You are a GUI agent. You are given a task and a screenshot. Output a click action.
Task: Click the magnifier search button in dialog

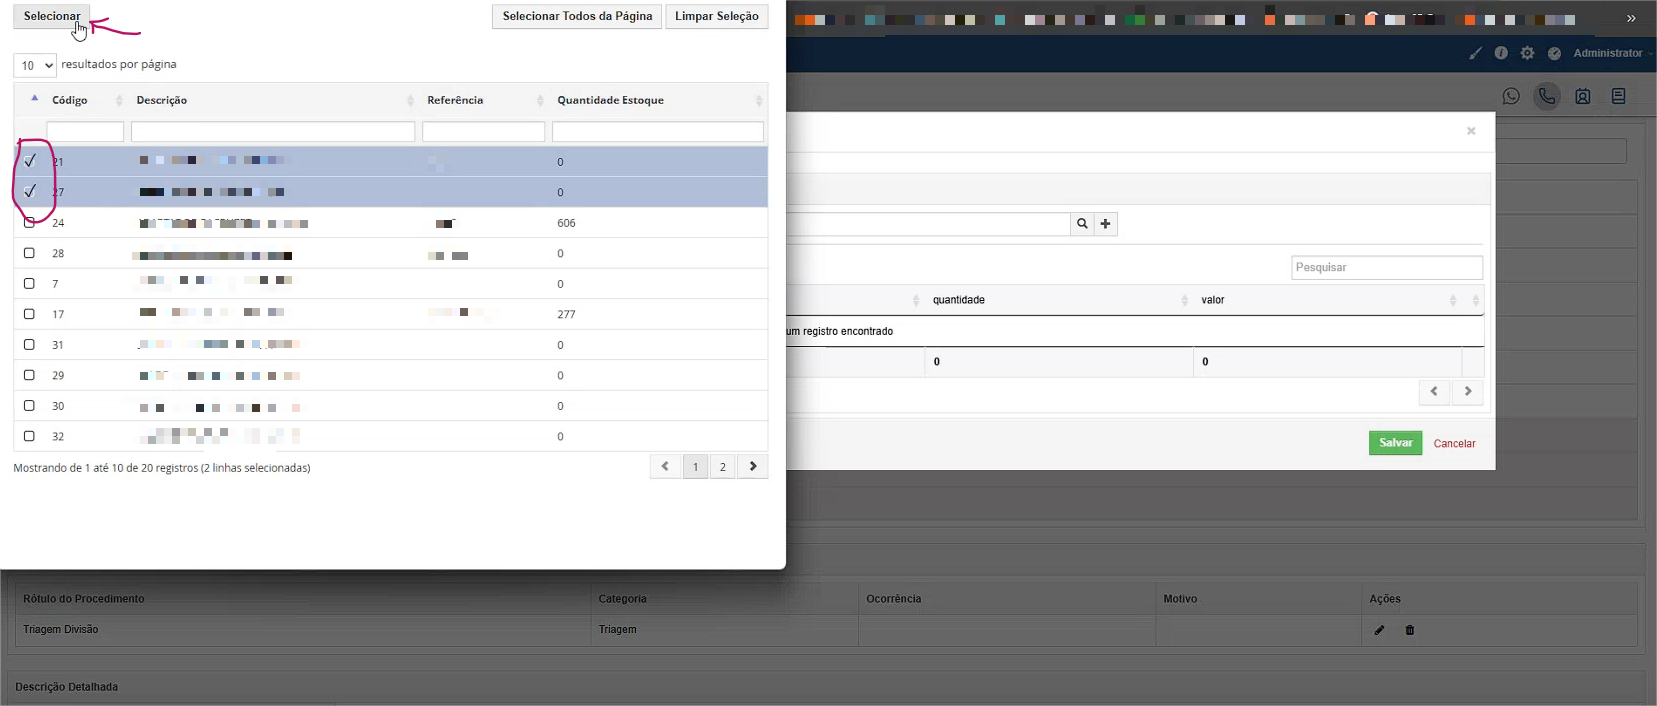click(1082, 224)
